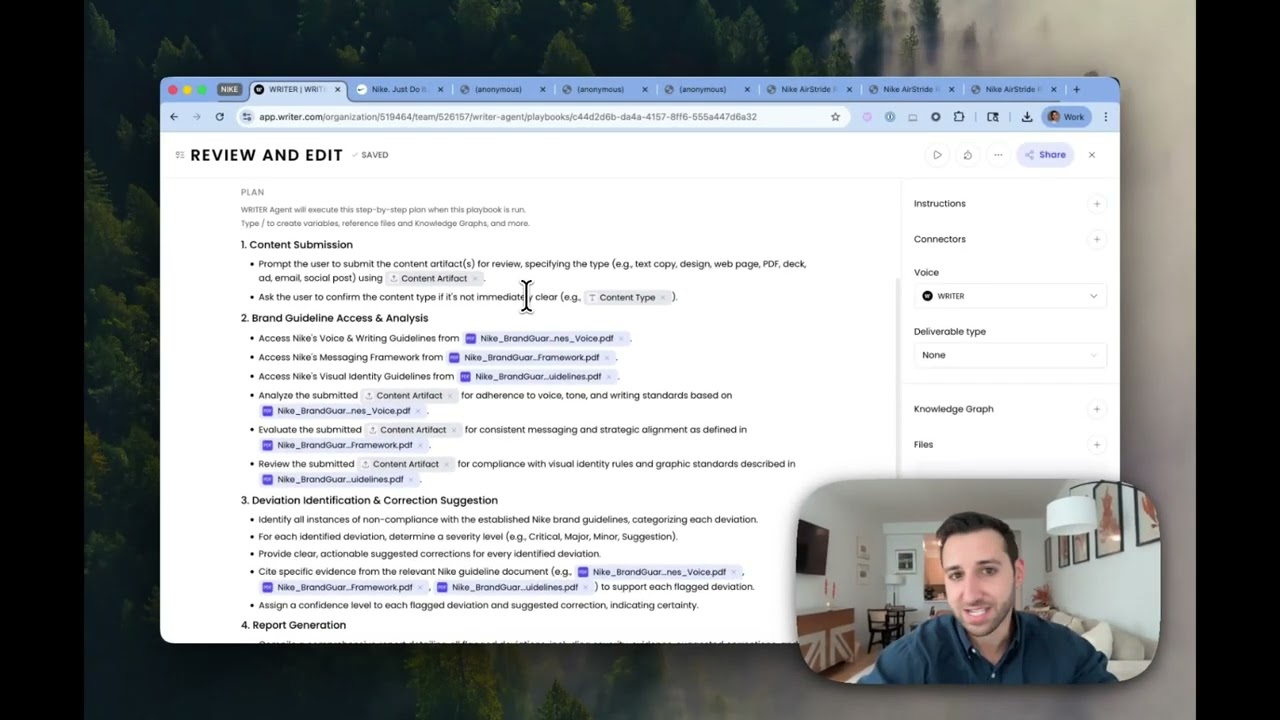Open a new browser tab with plus
This screenshot has width=1280, height=720.
point(1076,89)
